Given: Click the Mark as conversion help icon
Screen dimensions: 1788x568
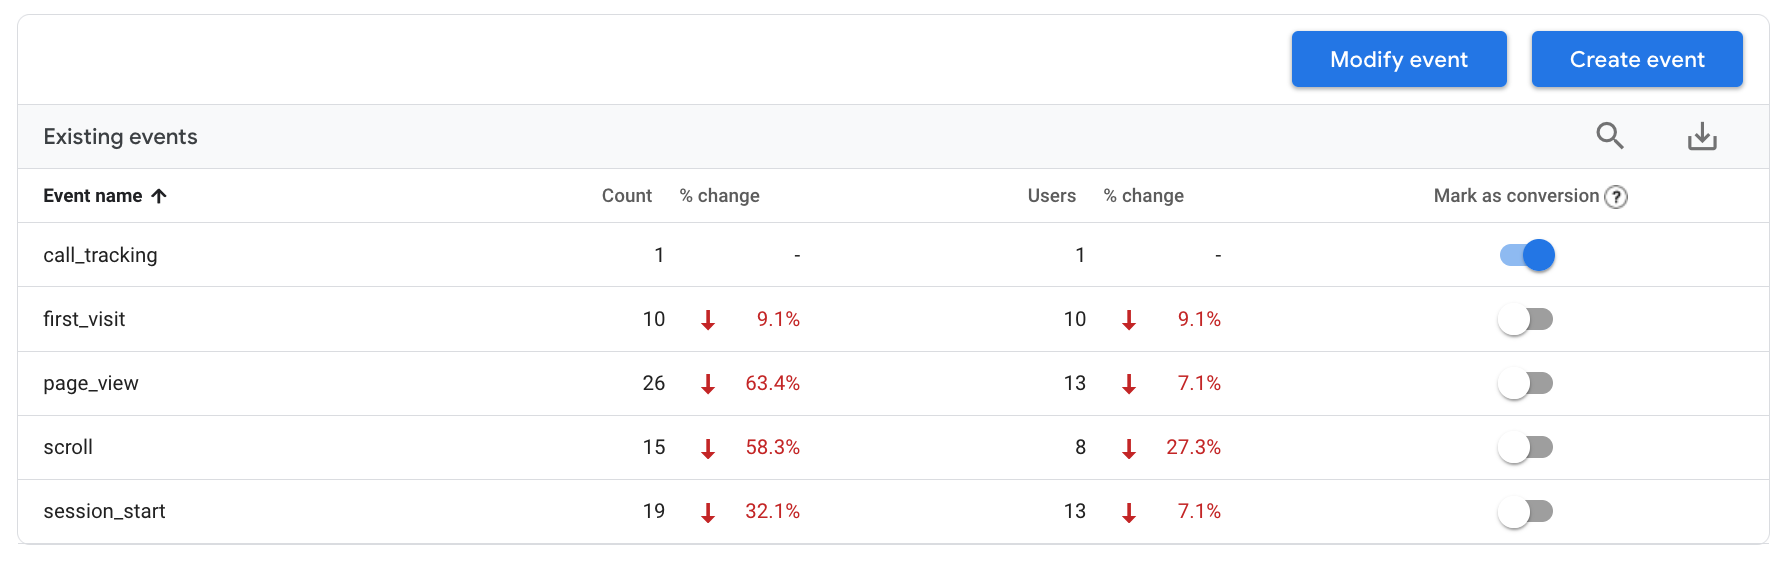Looking at the screenshot, I should [1616, 197].
